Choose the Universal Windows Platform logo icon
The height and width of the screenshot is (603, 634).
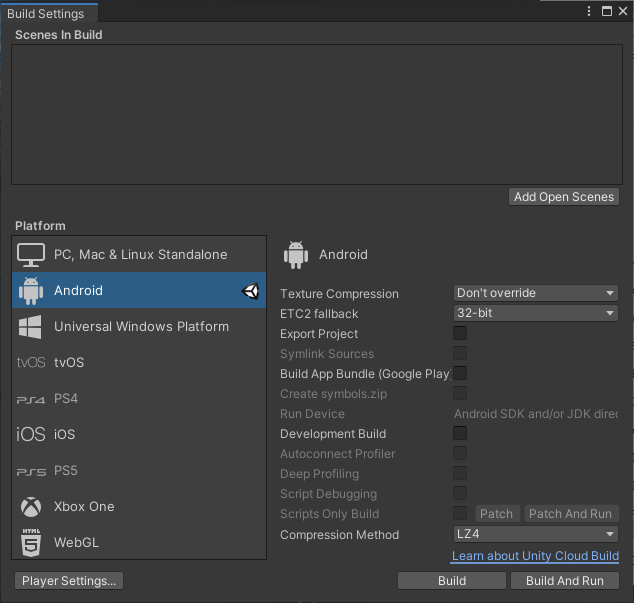coord(31,327)
